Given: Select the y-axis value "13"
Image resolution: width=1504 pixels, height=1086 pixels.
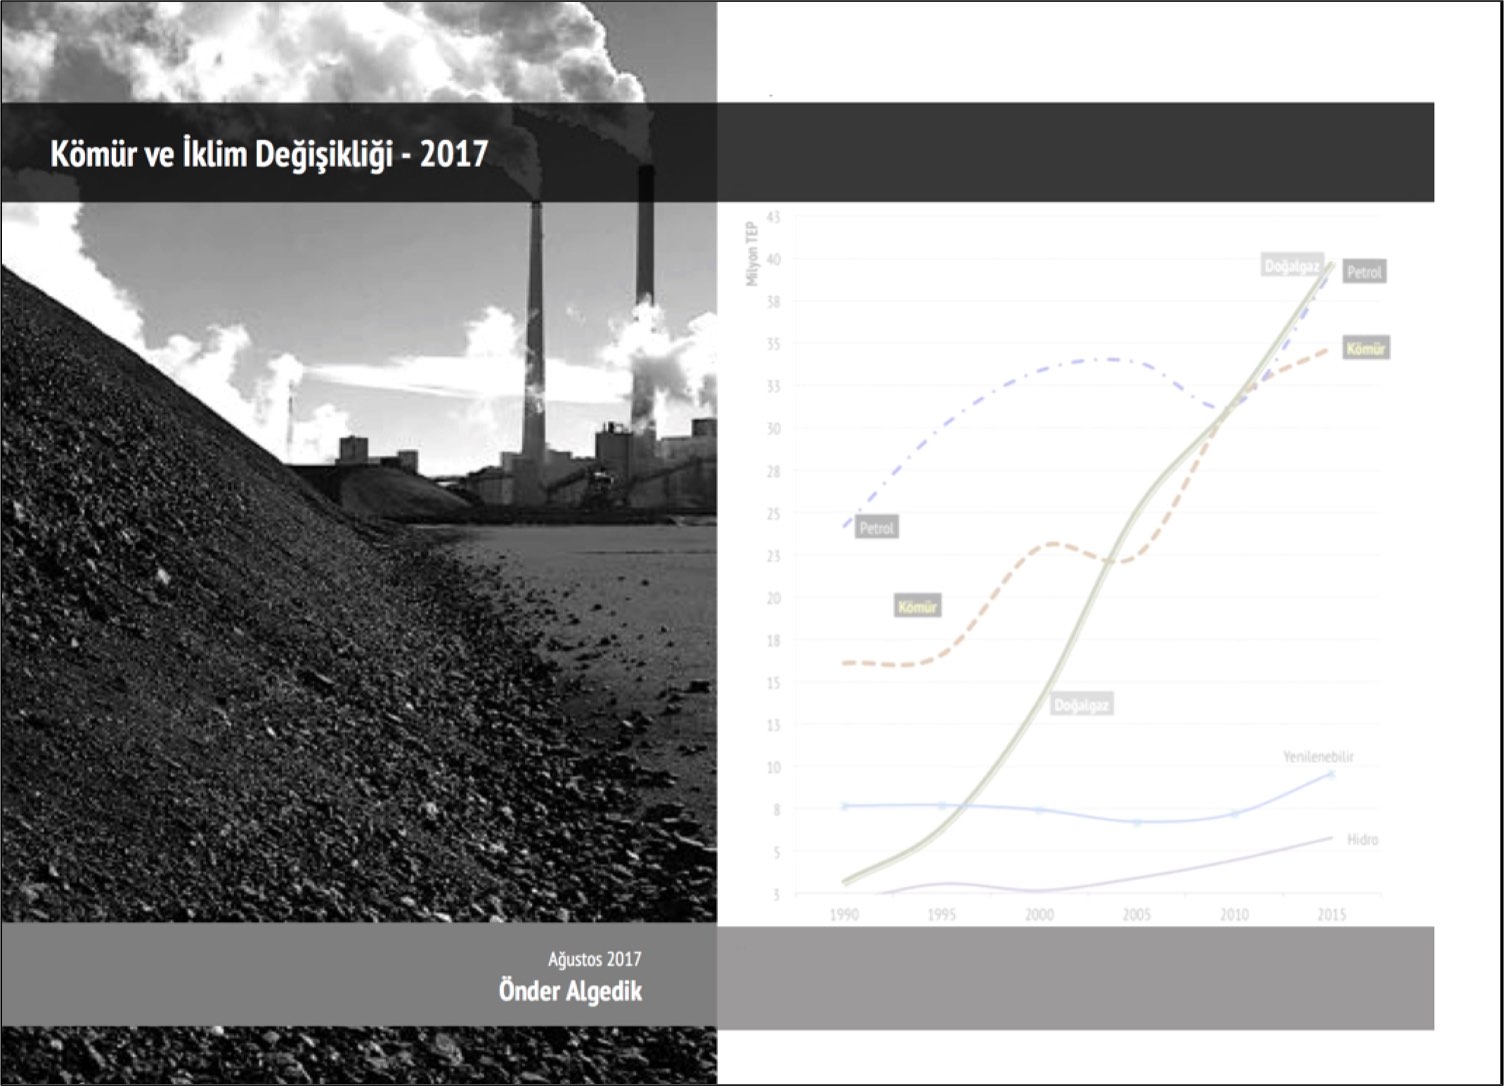Looking at the screenshot, I should pos(773,725).
